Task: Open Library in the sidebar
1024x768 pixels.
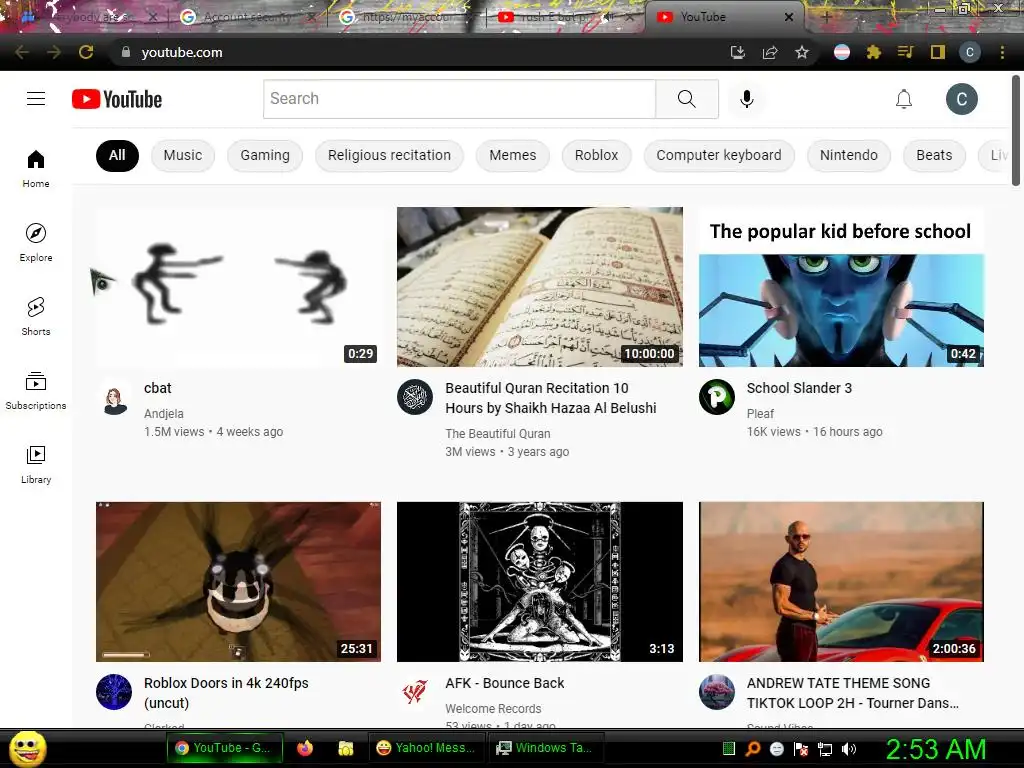Action: click(36, 464)
